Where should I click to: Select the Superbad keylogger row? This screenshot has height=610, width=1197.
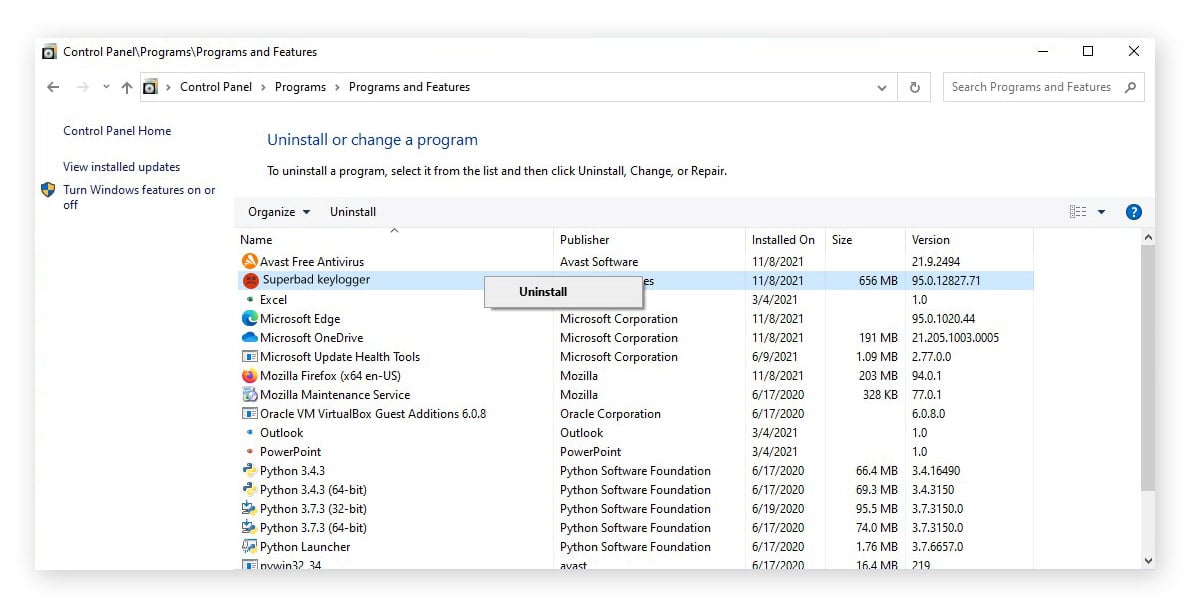pos(635,280)
